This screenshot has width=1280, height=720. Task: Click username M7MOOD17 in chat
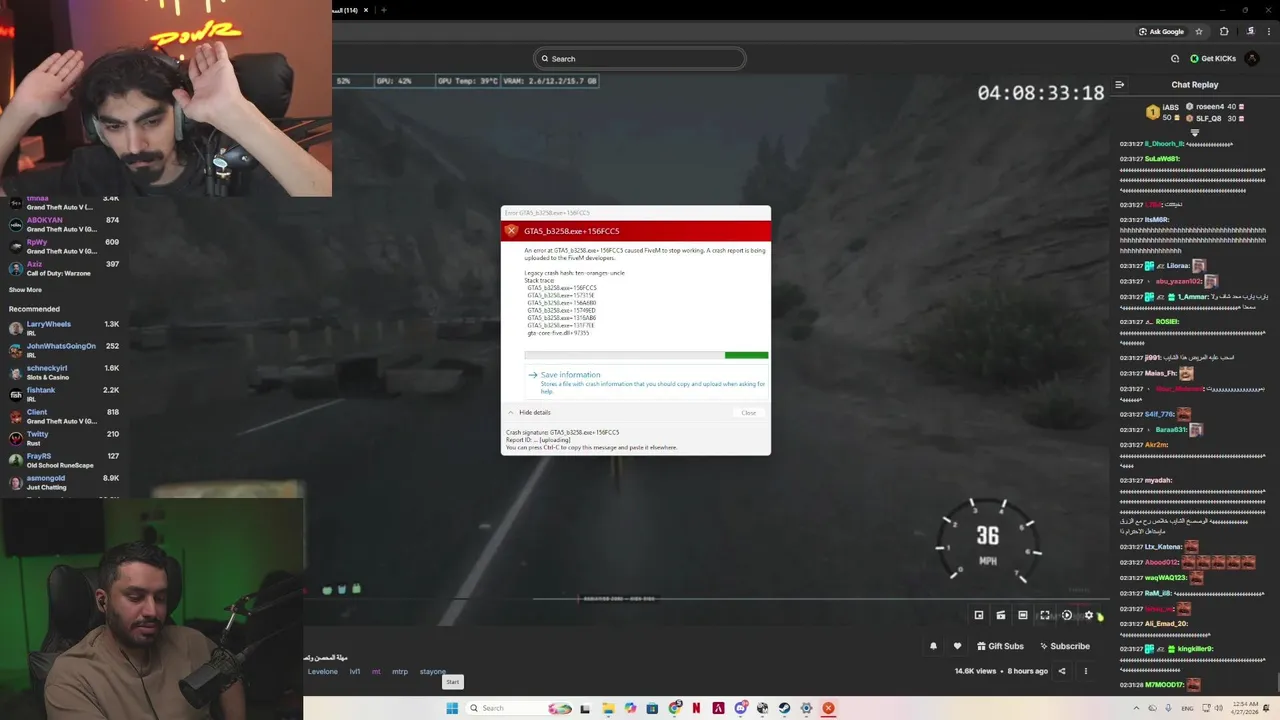click(1164, 685)
